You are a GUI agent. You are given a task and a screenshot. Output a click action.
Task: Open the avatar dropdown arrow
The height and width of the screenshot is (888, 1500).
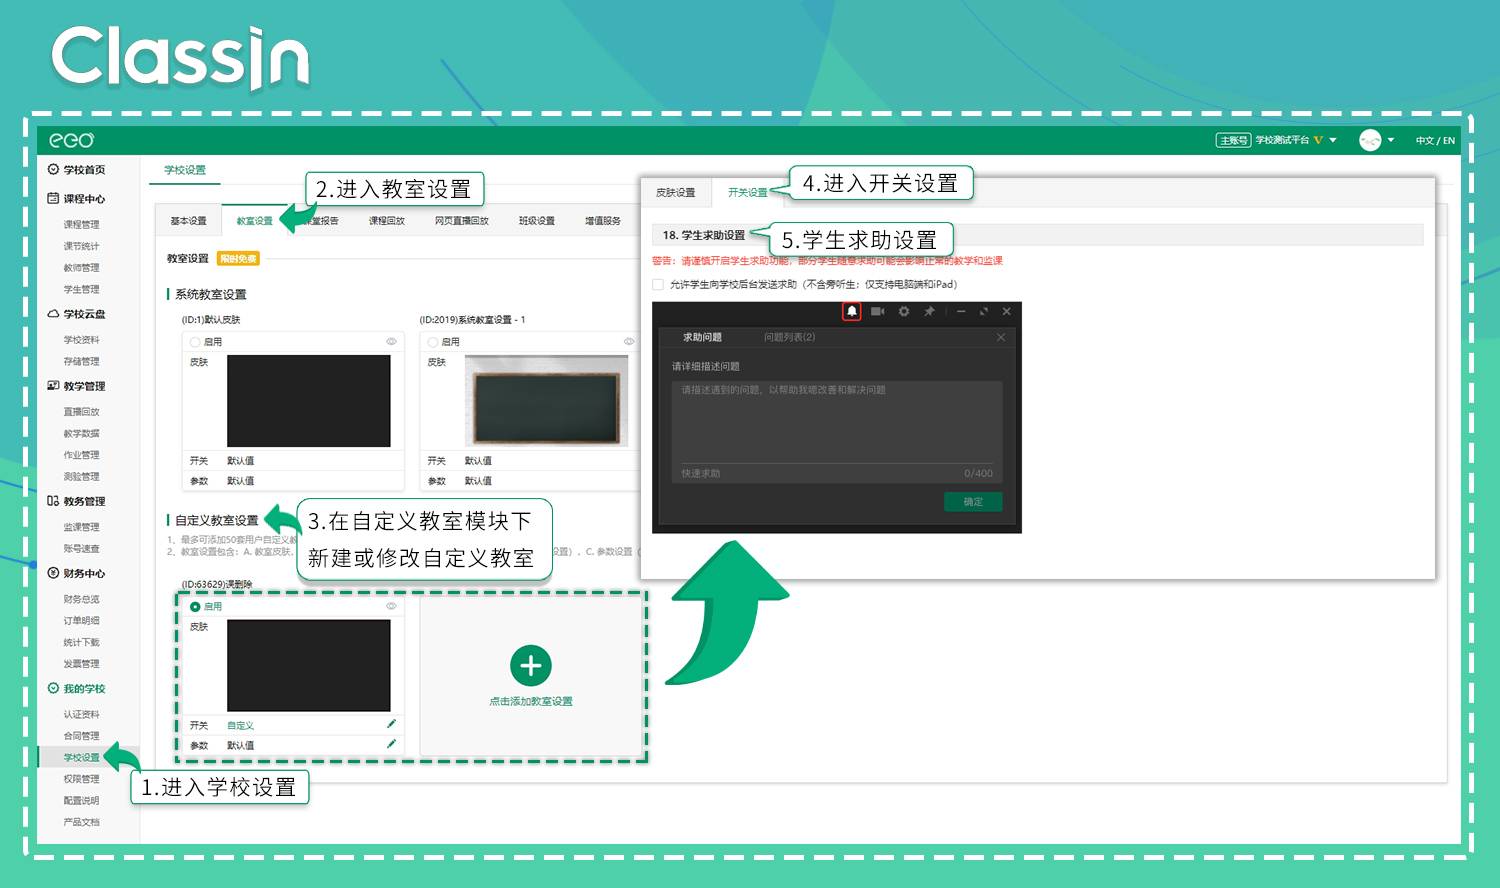coord(1391,140)
